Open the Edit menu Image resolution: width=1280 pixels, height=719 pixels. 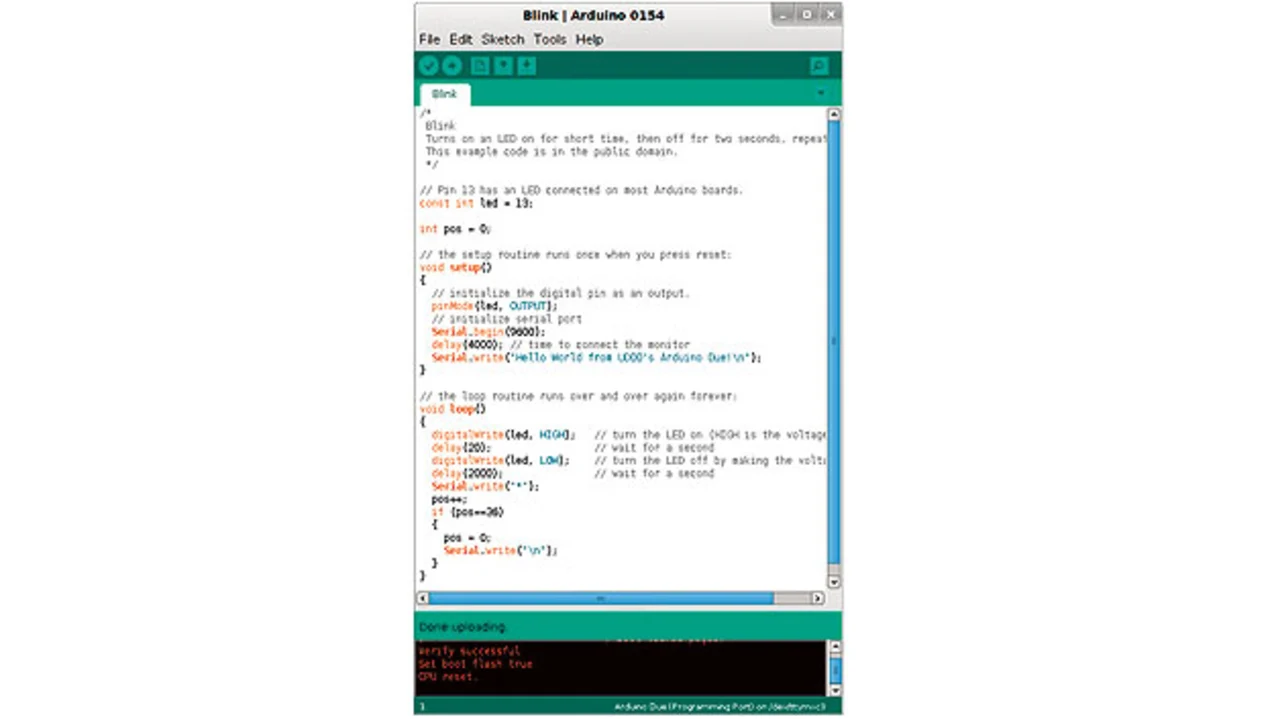pyautogui.click(x=460, y=39)
